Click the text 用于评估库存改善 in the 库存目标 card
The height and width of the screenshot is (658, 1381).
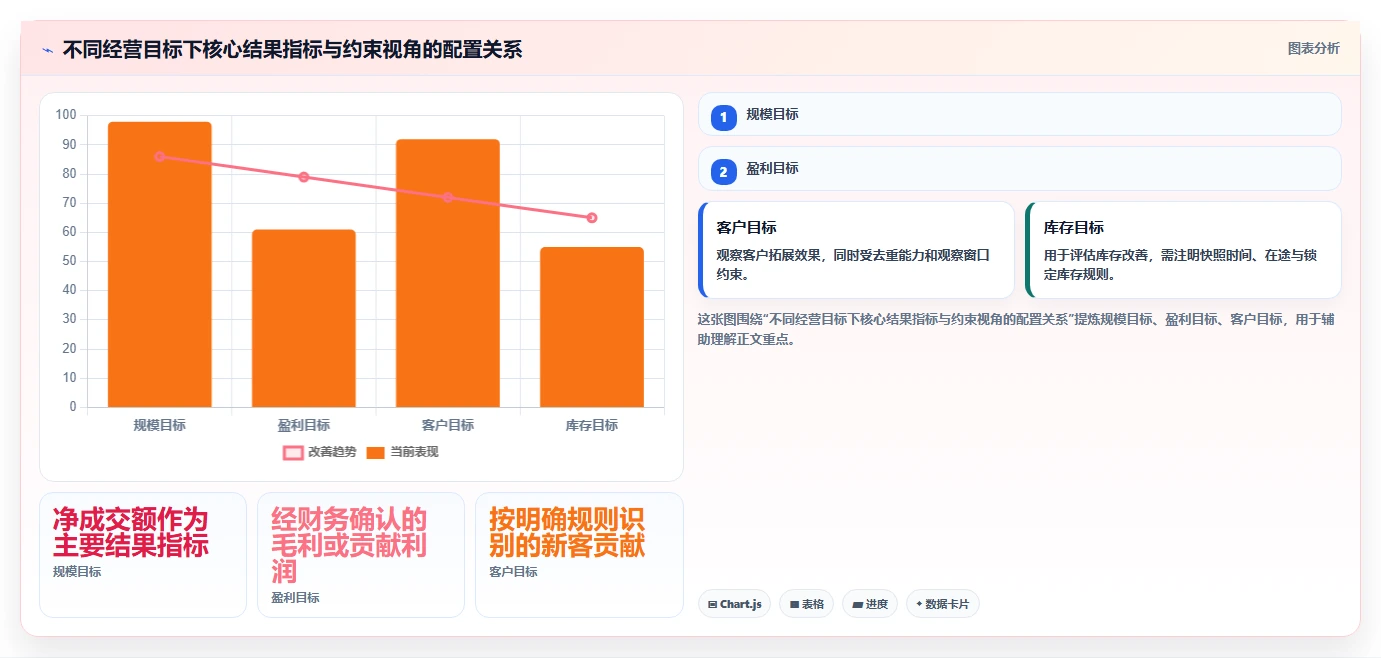point(1095,255)
